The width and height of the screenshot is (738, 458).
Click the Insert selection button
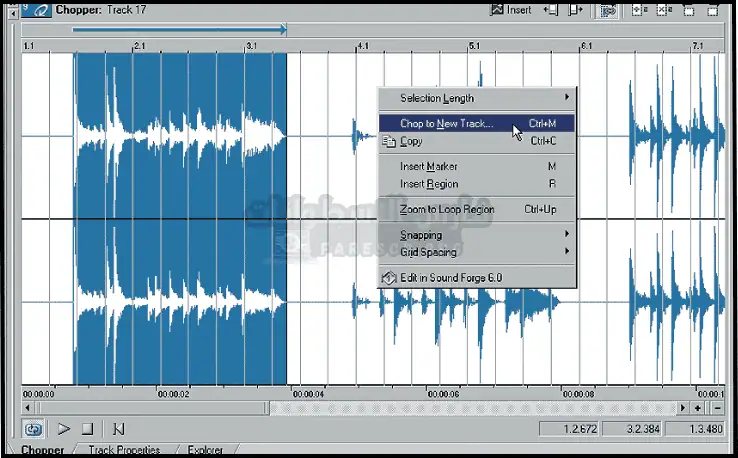512,10
